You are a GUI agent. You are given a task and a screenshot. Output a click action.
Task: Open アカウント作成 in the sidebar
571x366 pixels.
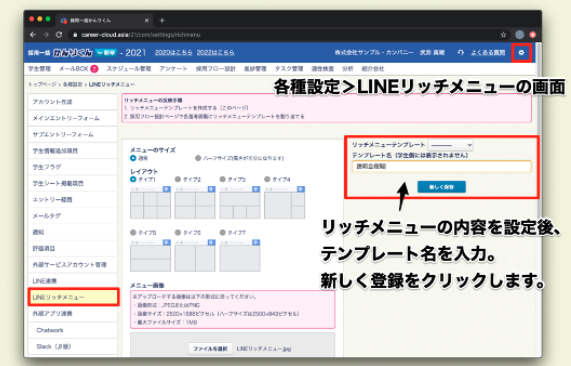pos(73,102)
